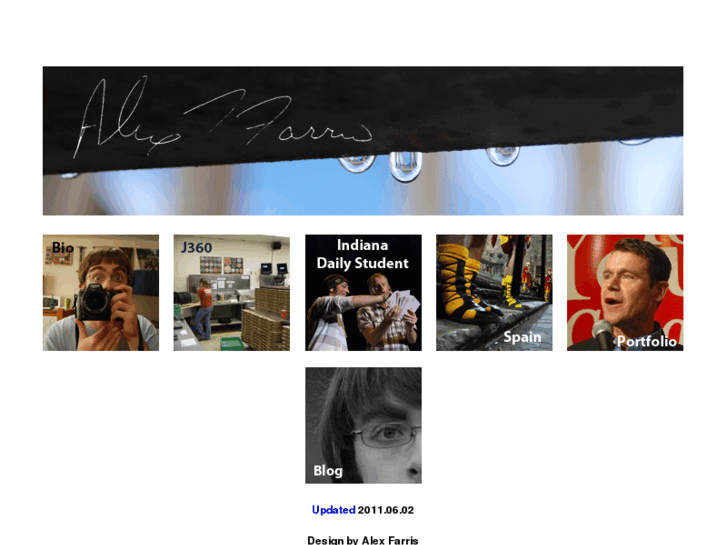The width and height of the screenshot is (727, 545).
Task: Click the Alex Farris signature in banner
Action: (223, 117)
